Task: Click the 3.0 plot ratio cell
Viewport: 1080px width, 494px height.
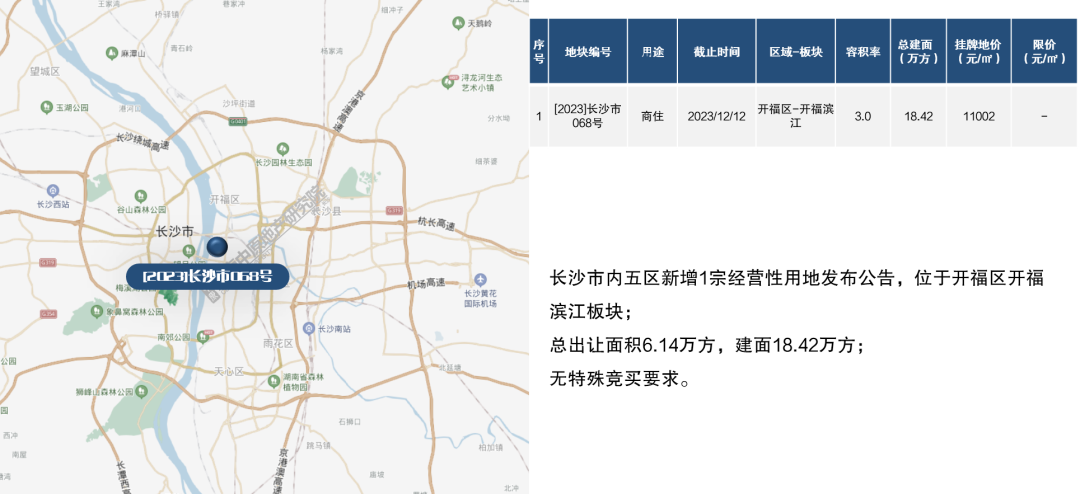Action: 863,116
